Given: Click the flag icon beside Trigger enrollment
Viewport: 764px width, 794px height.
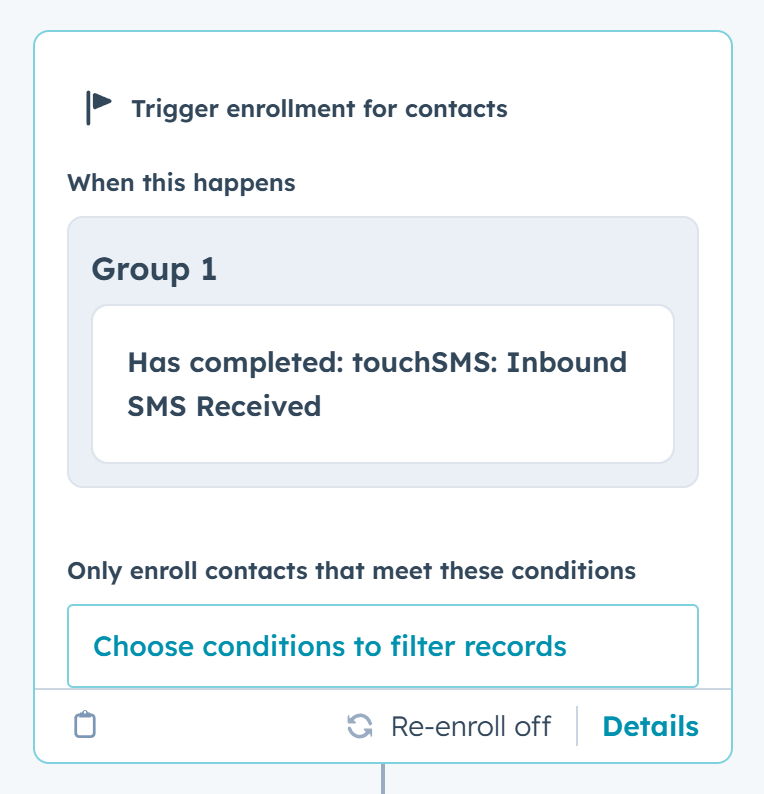Looking at the screenshot, I should click(x=98, y=107).
